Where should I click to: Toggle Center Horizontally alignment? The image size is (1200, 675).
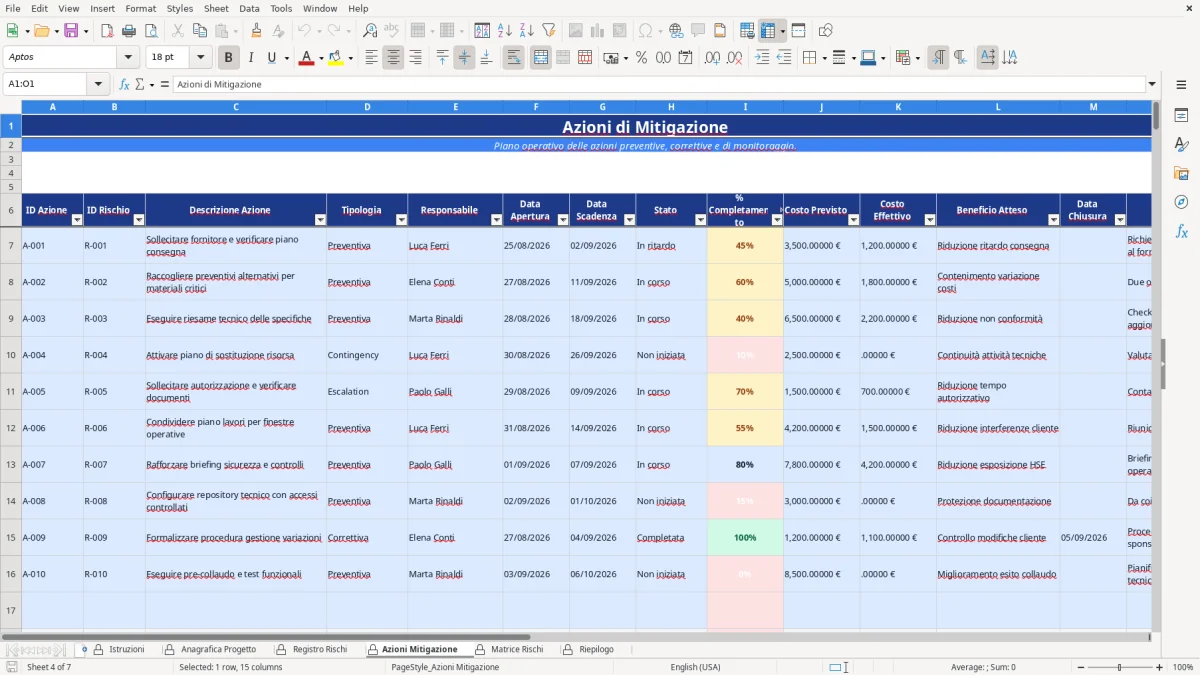coord(393,58)
